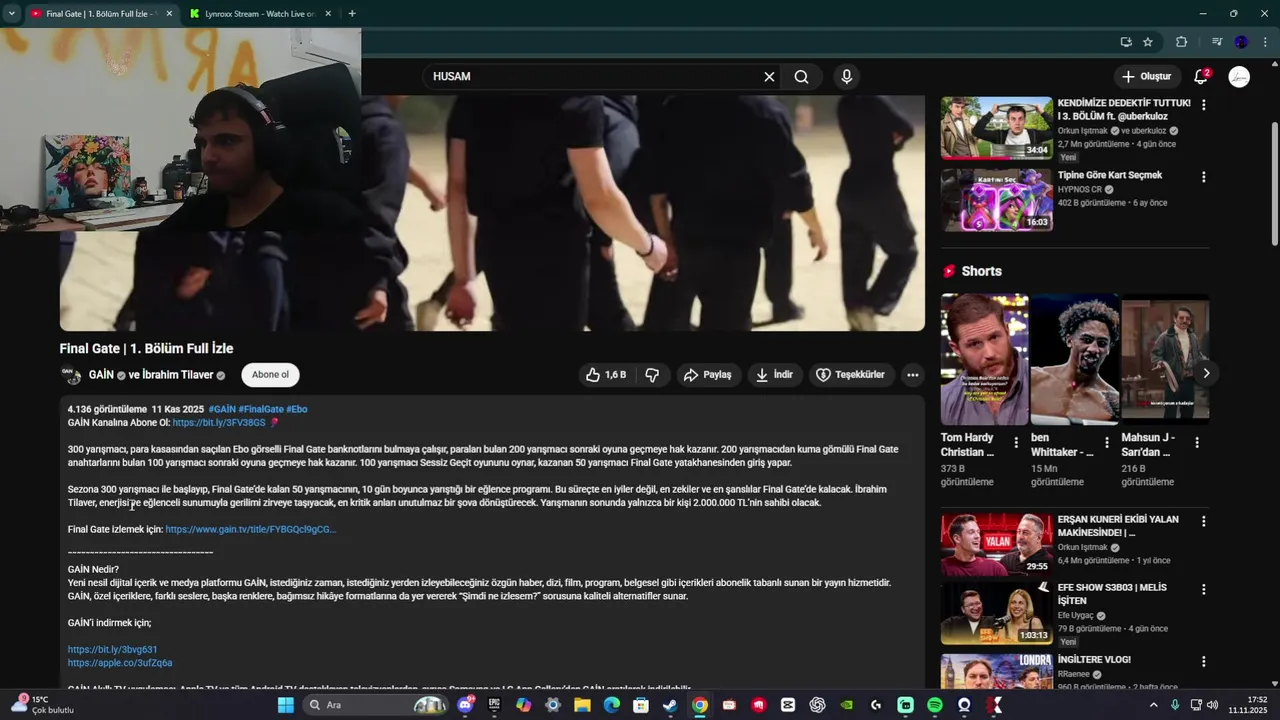
Task: Open the gain.tv Final Gate link
Action: point(250,530)
